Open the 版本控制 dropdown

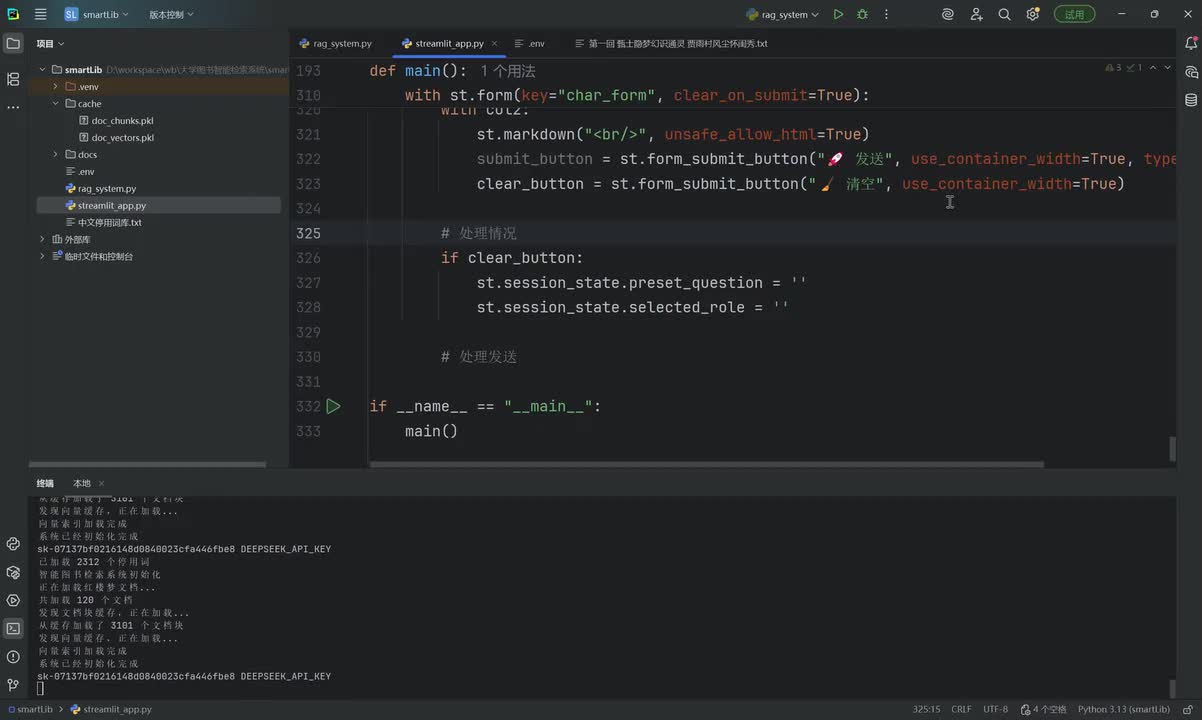coord(171,14)
